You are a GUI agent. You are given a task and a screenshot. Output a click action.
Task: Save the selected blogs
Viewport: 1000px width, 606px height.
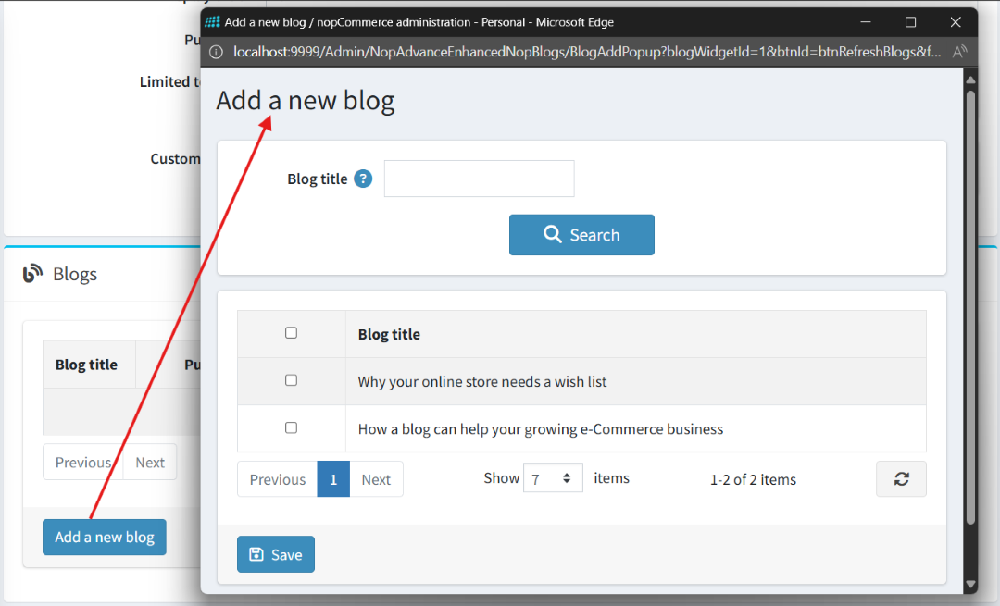click(275, 554)
